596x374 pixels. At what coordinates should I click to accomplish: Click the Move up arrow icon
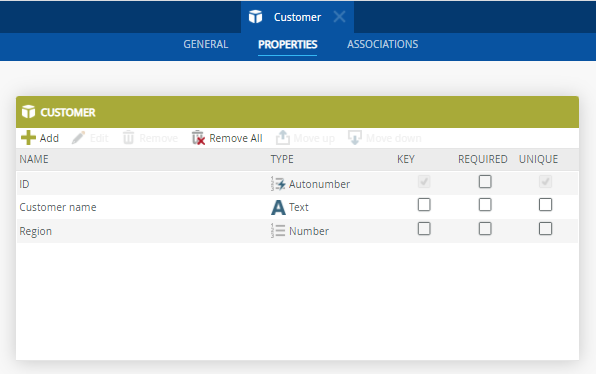click(x=282, y=138)
